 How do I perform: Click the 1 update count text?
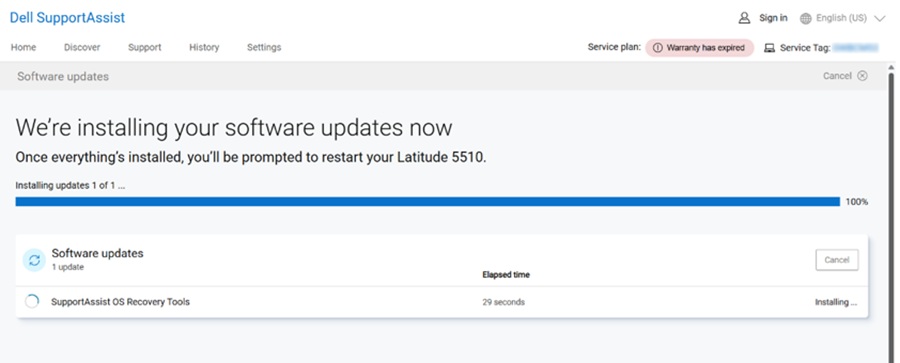68,267
